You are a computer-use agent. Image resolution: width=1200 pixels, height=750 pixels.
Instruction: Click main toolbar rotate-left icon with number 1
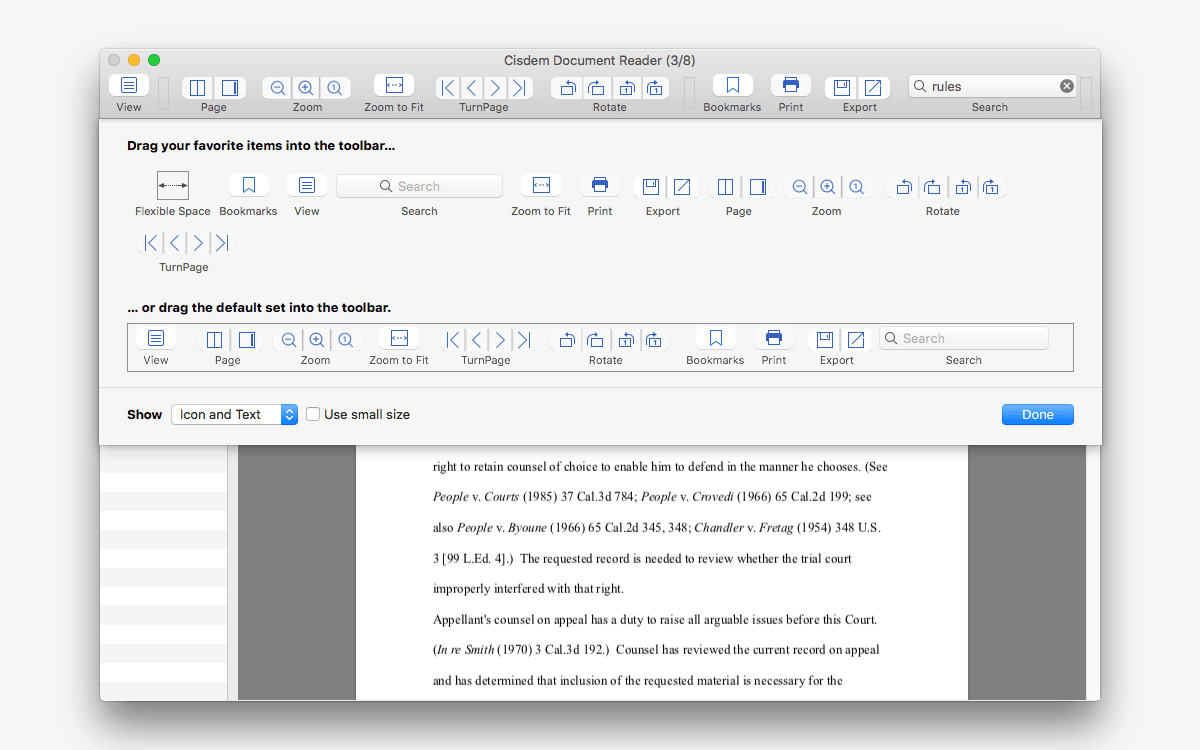click(626, 88)
